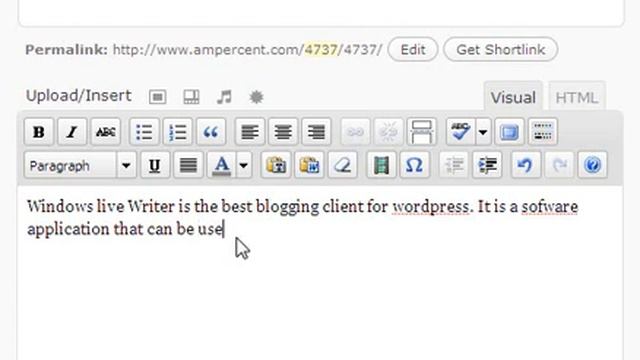
Task: Click the unlink broken chain icon
Action: [389, 132]
